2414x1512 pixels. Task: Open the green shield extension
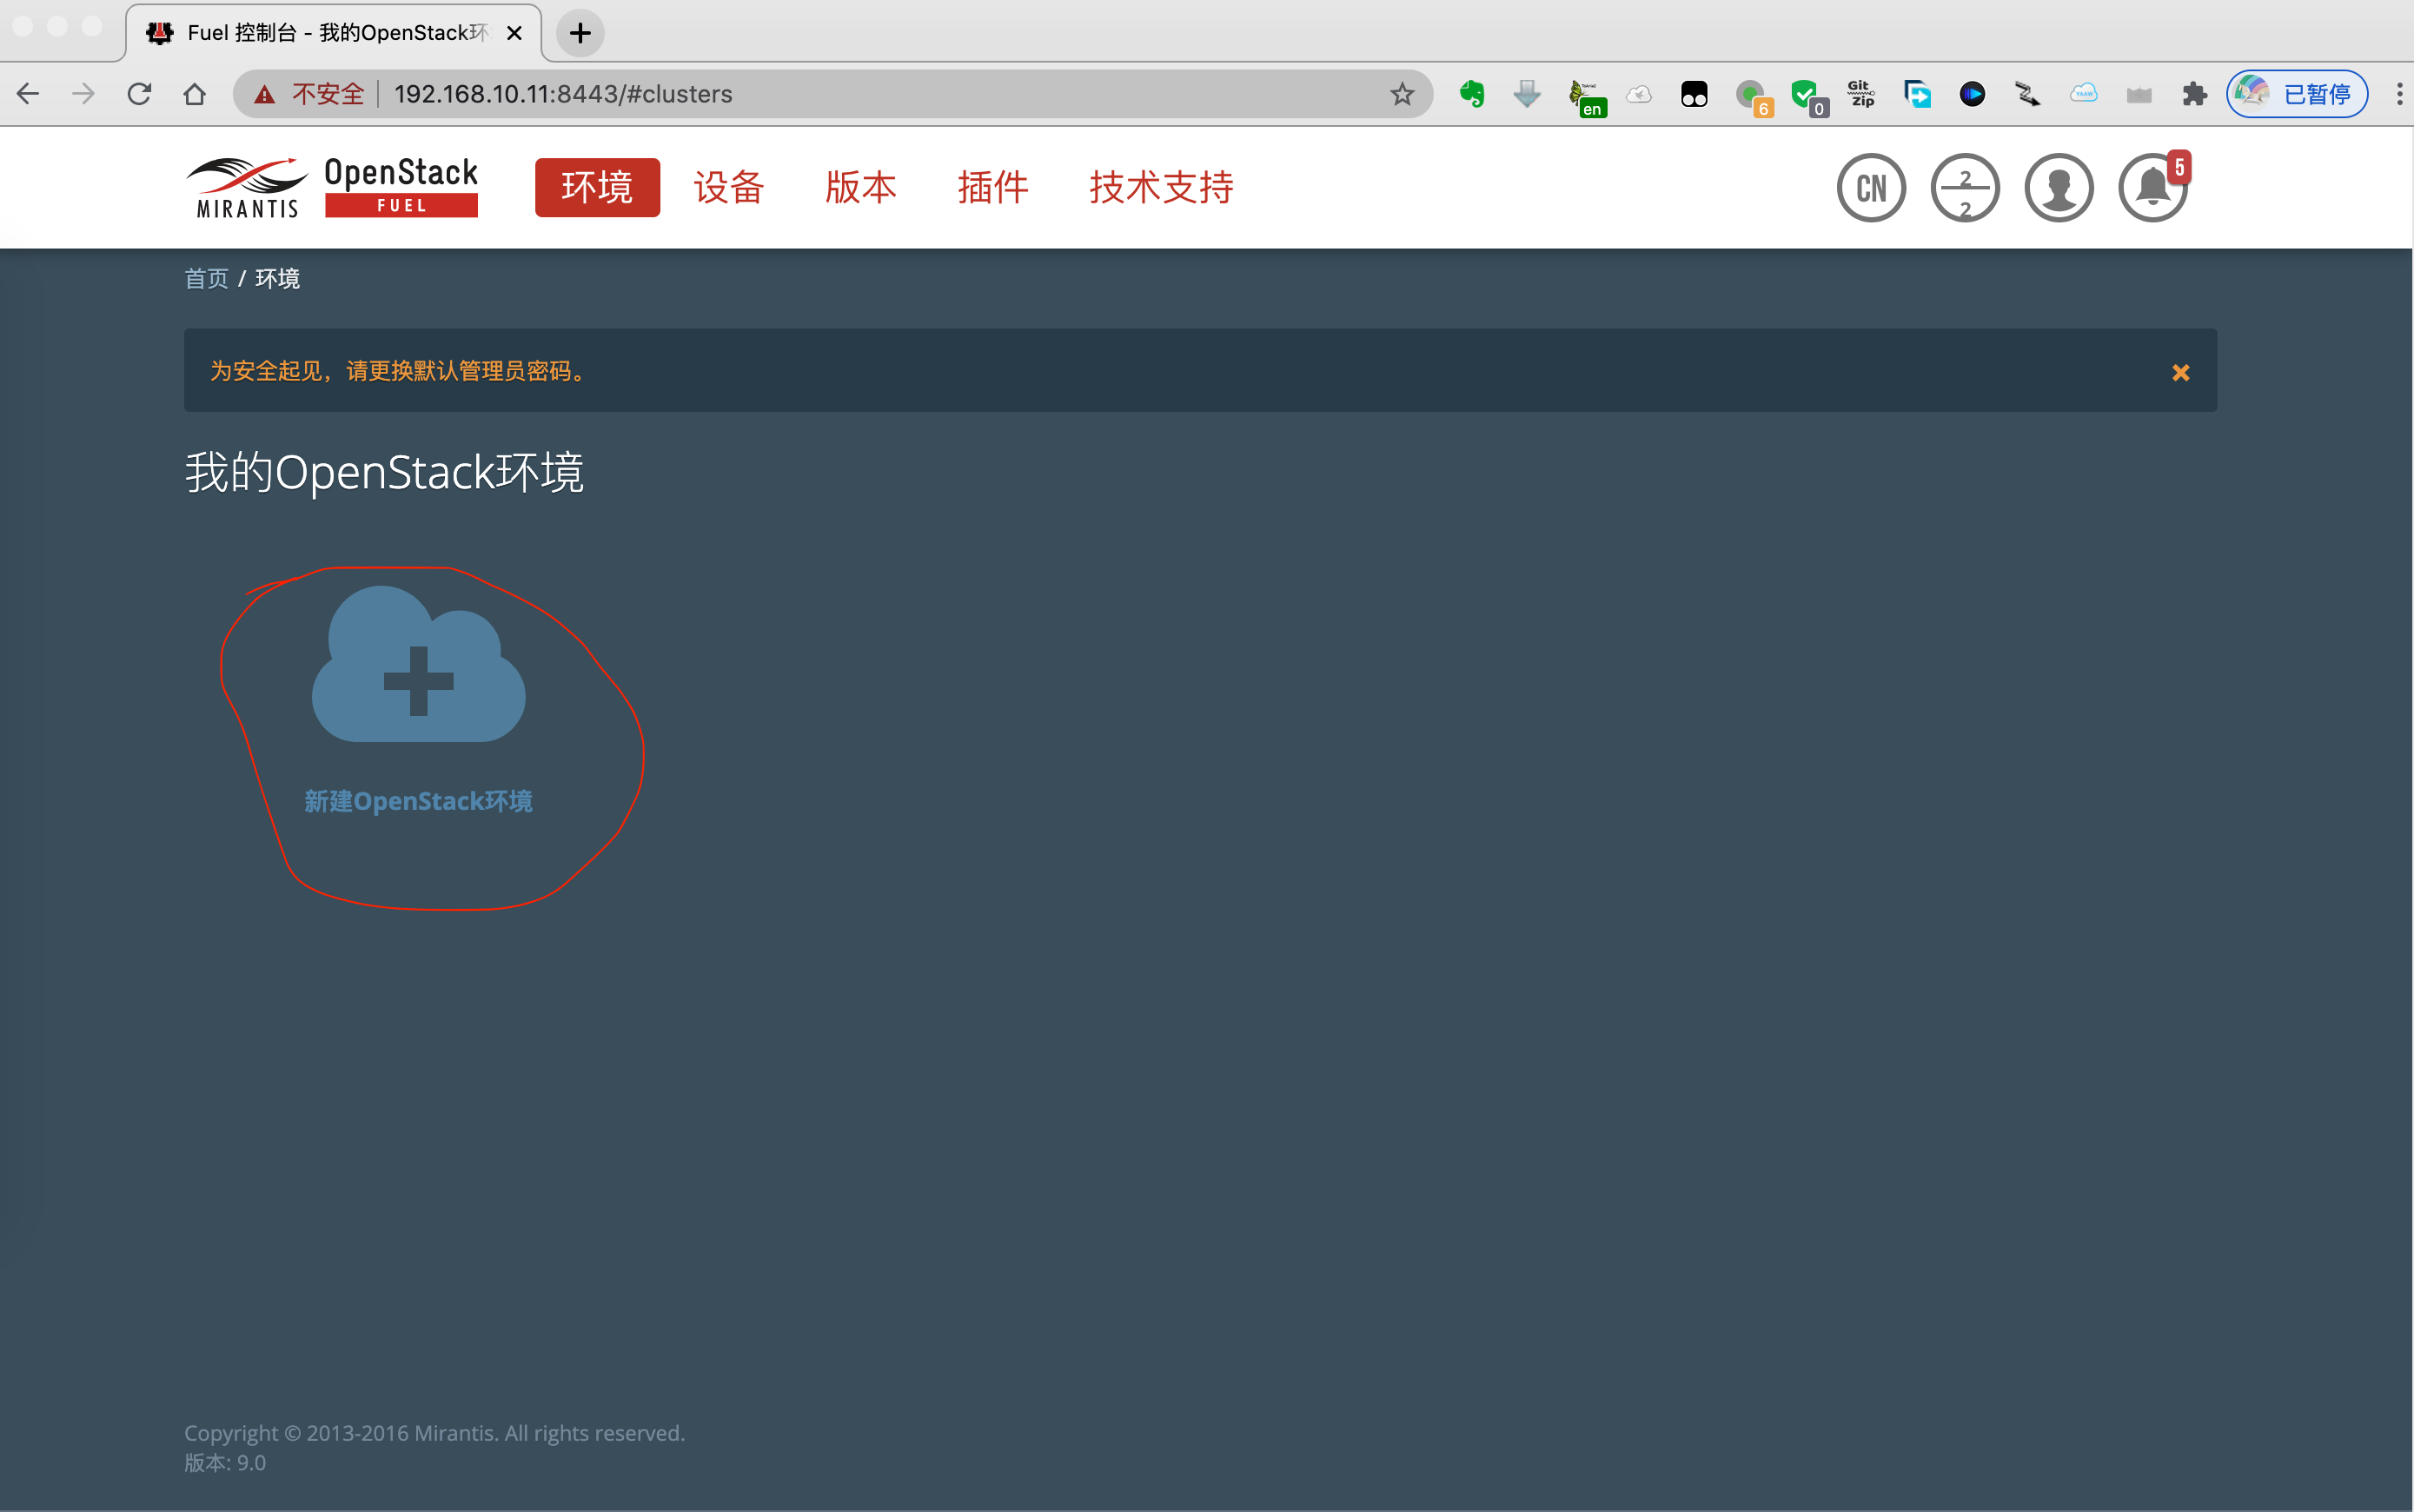[x=1808, y=97]
